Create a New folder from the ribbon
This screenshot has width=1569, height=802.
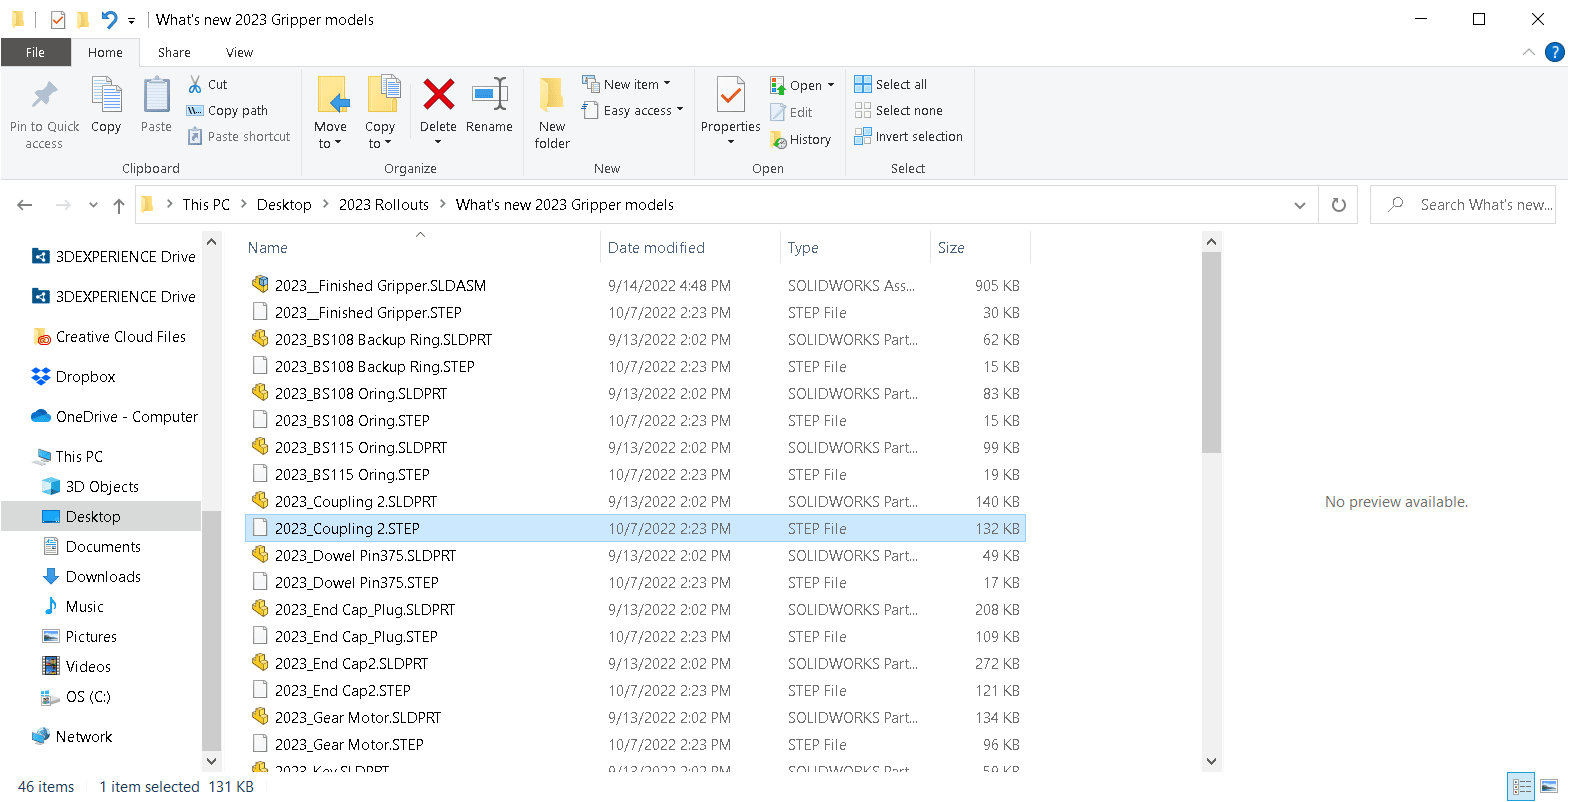coord(552,113)
